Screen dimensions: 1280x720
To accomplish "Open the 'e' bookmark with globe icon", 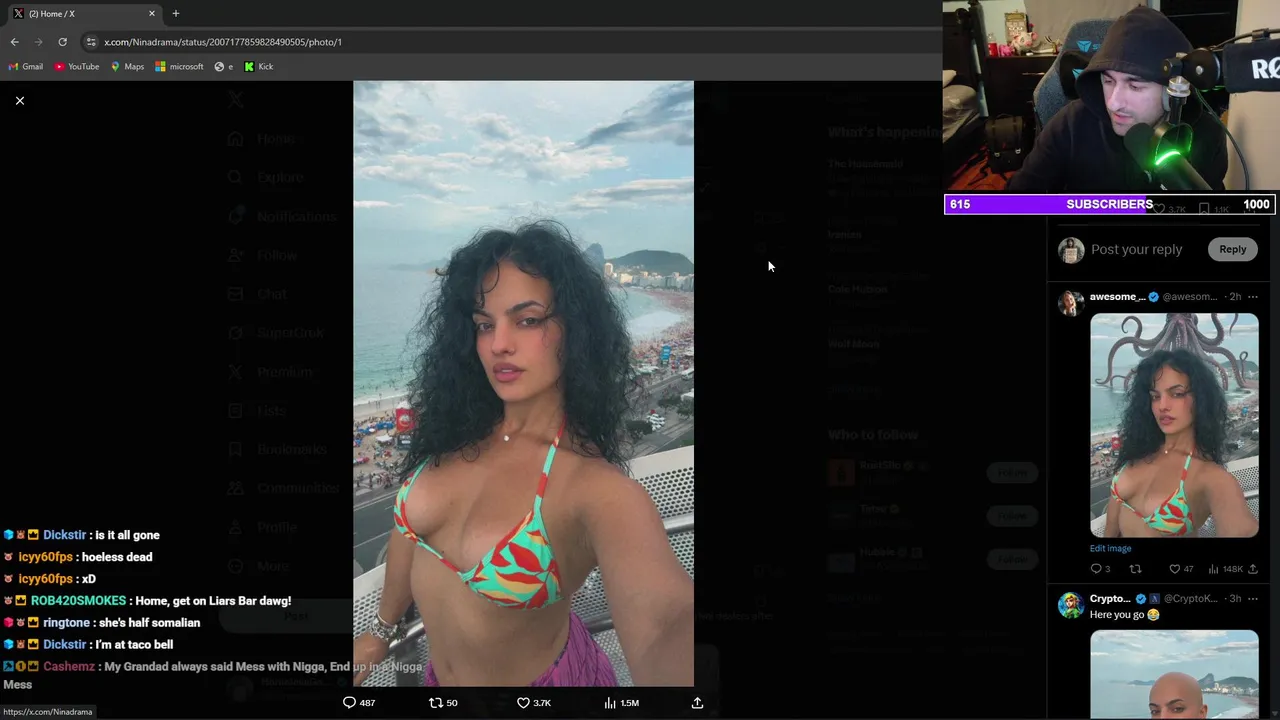I will tap(224, 67).
